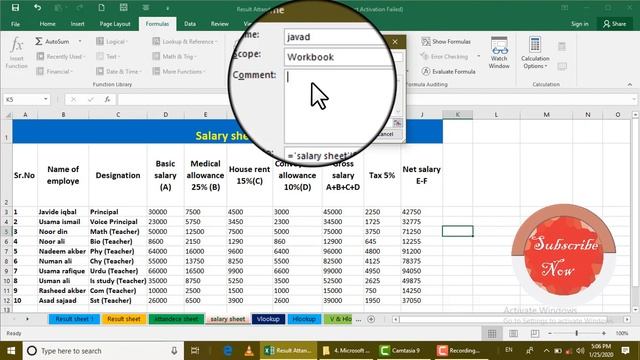Switch to Page Layout view
Image resolution: width=640 pixels, height=360 pixels.
(x=513, y=333)
